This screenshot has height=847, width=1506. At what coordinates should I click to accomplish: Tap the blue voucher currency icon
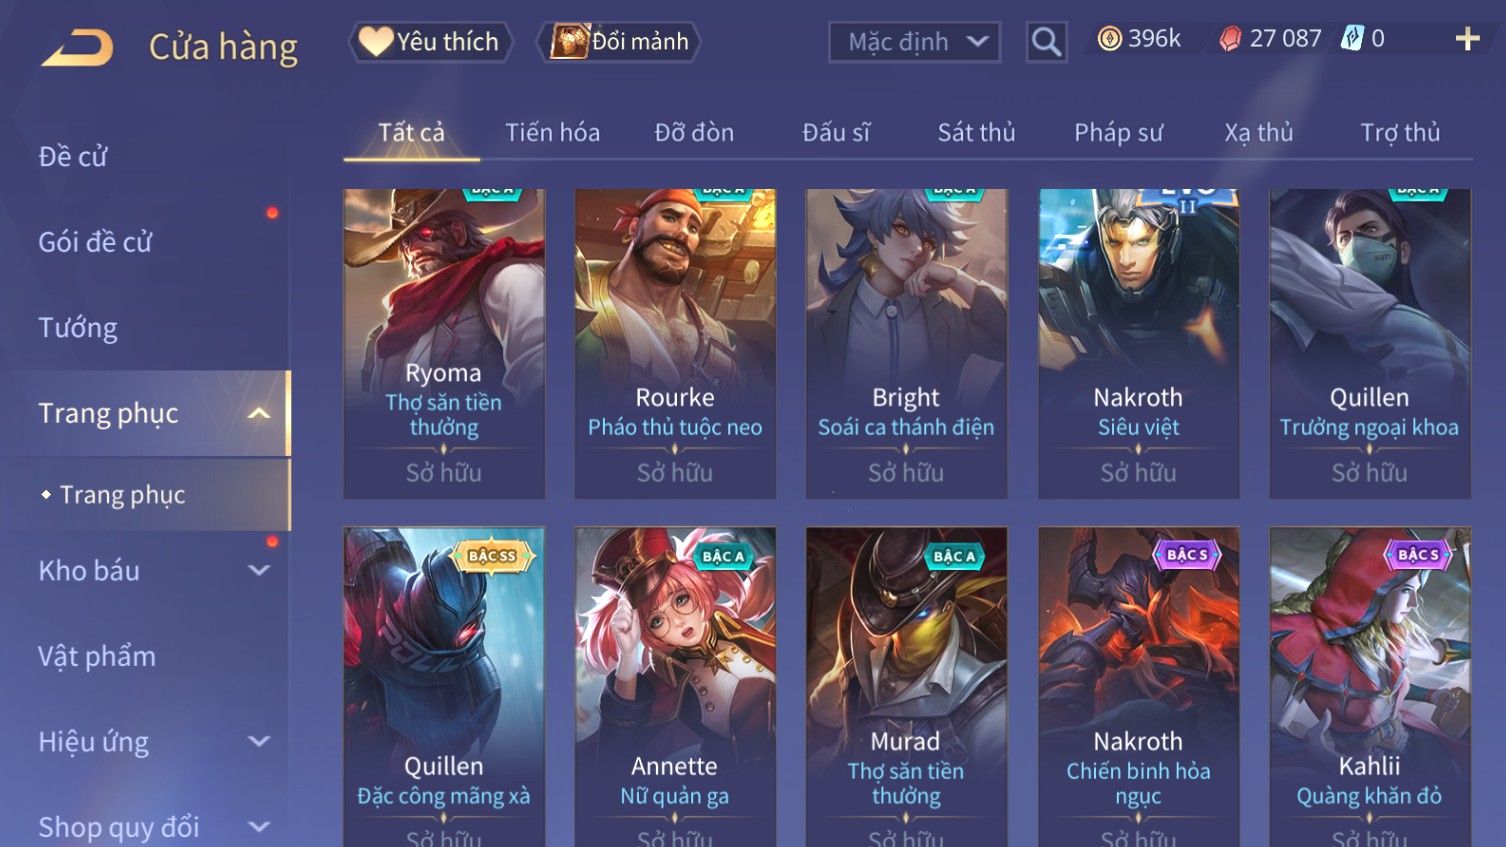1352,39
